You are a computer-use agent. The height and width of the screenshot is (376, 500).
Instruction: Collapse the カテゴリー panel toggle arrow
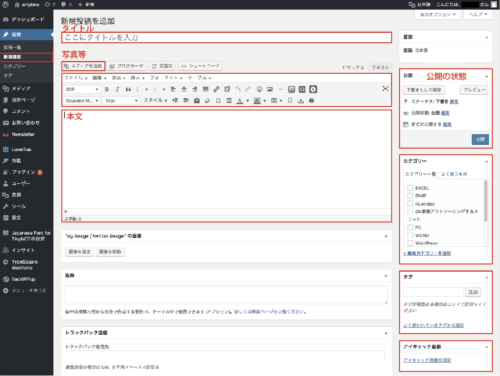click(486, 161)
